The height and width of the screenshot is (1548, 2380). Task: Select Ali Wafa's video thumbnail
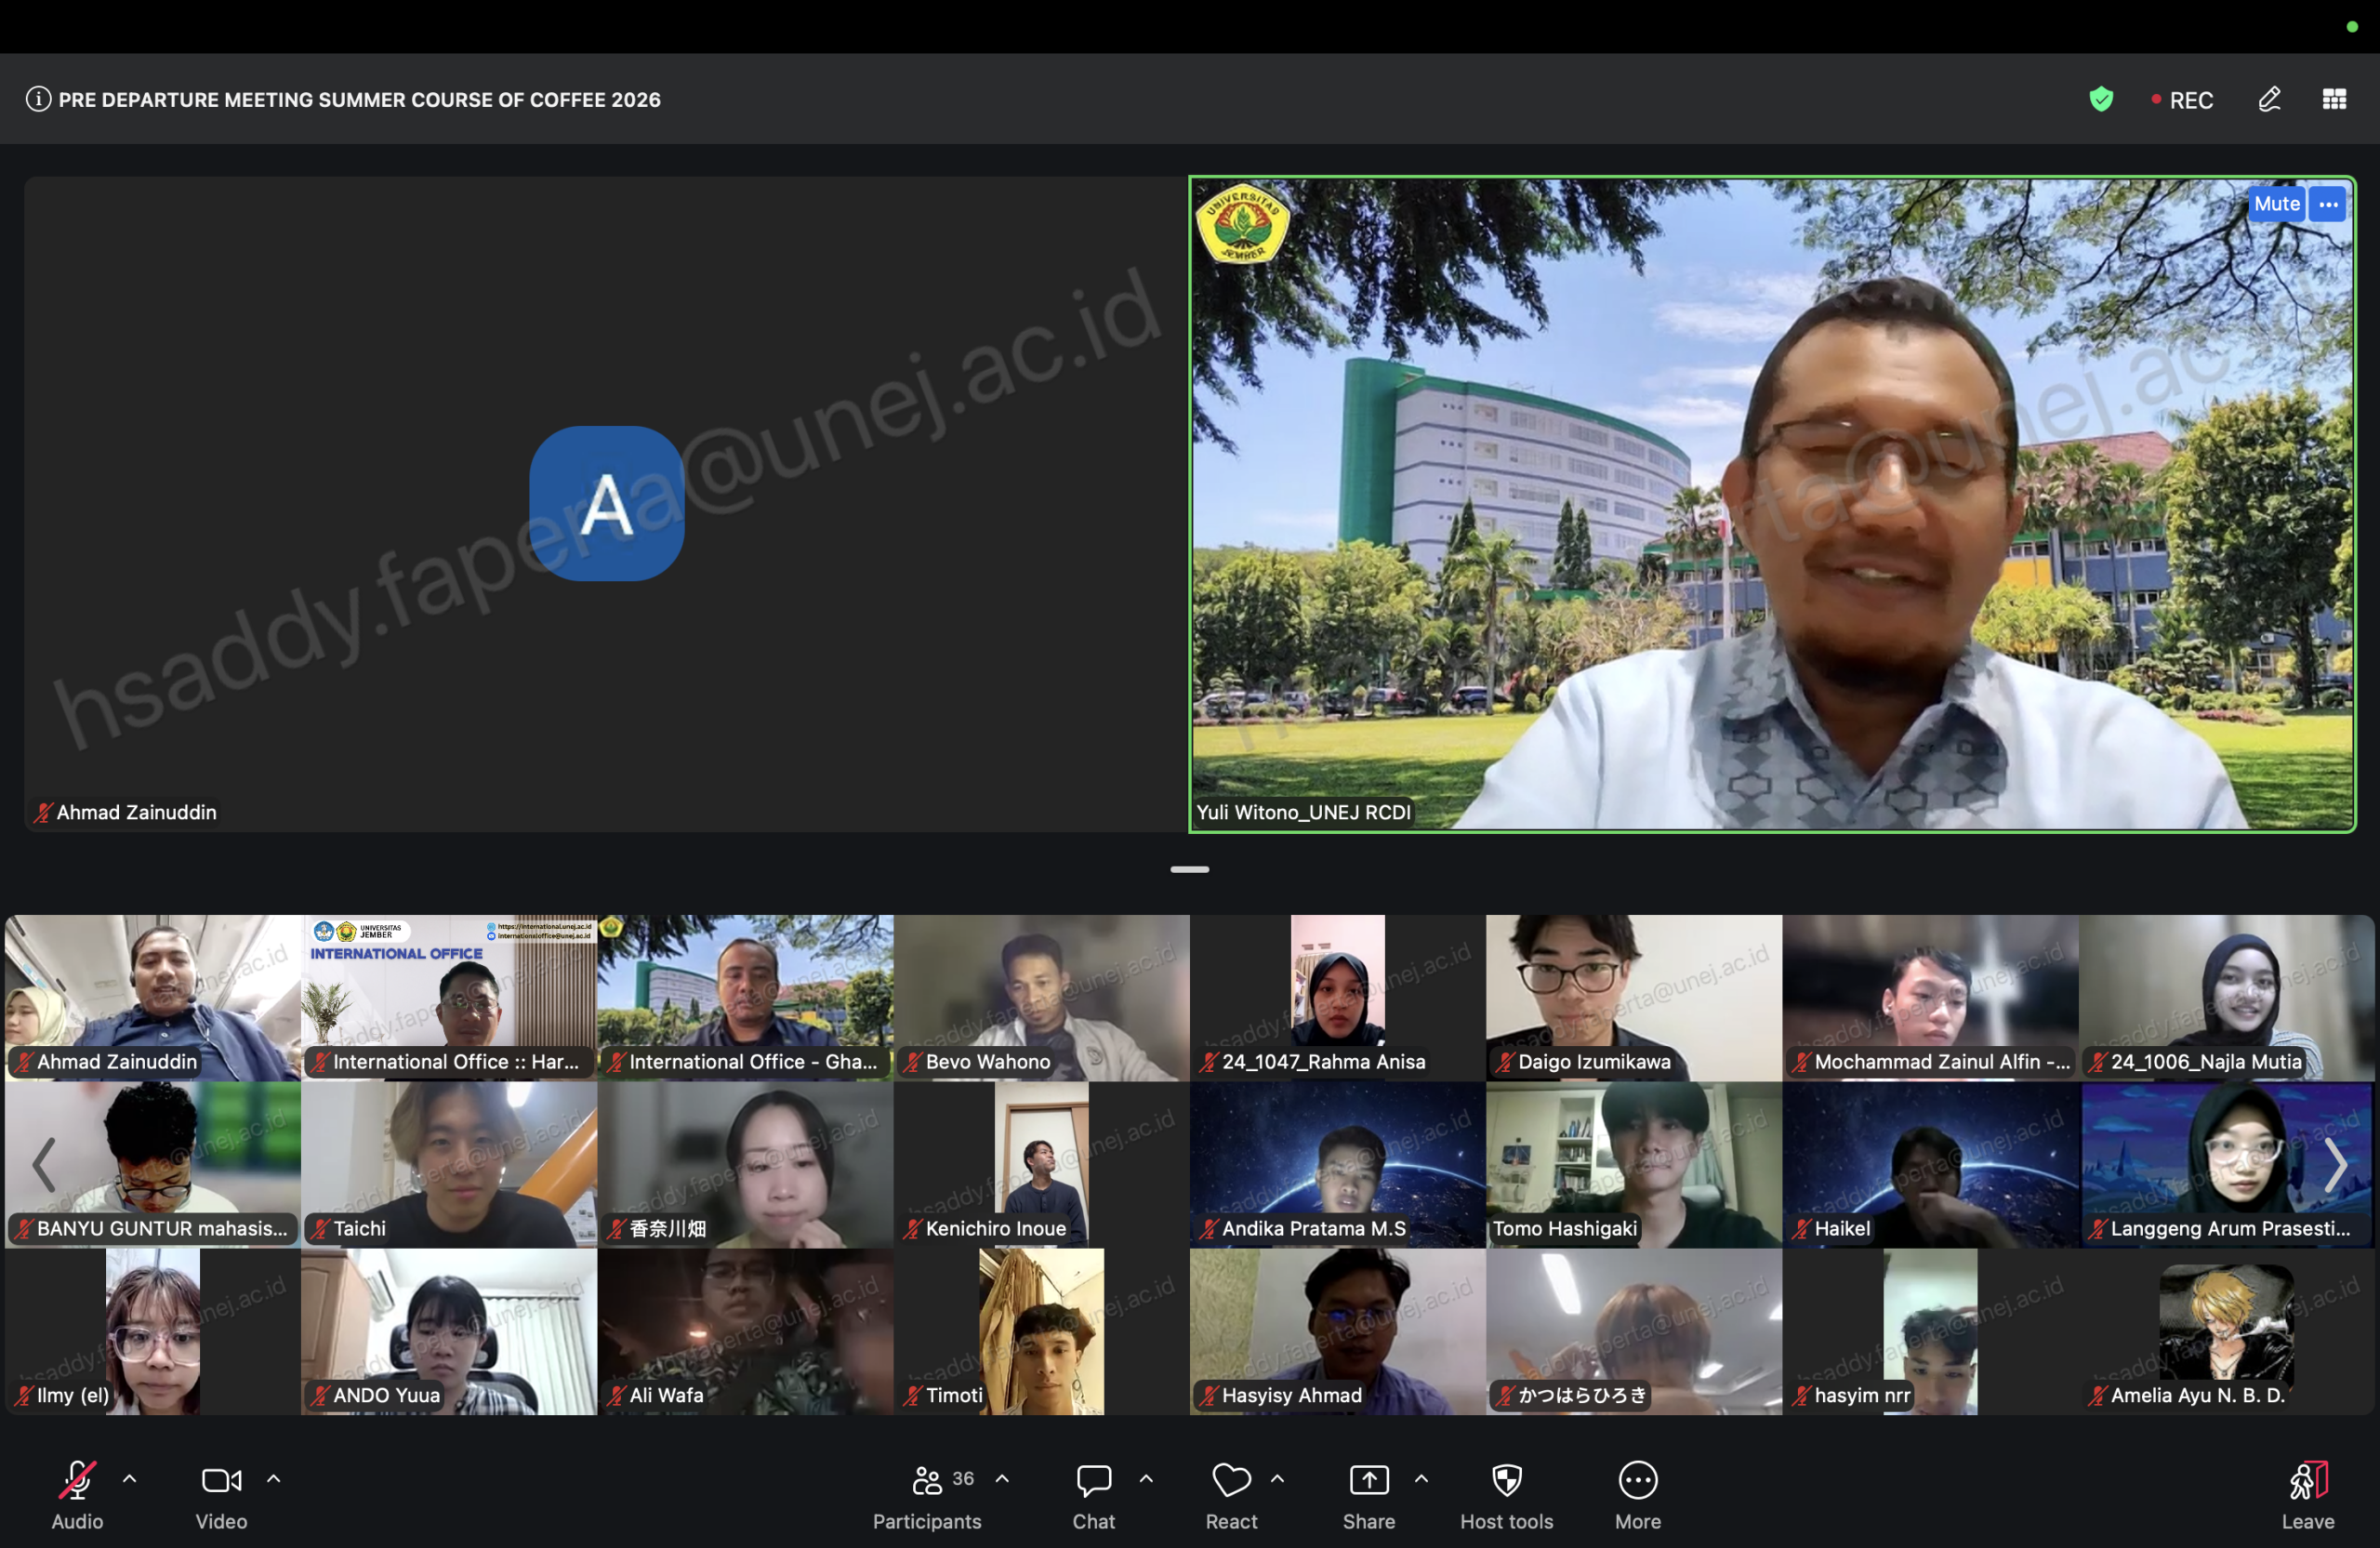tap(745, 1331)
